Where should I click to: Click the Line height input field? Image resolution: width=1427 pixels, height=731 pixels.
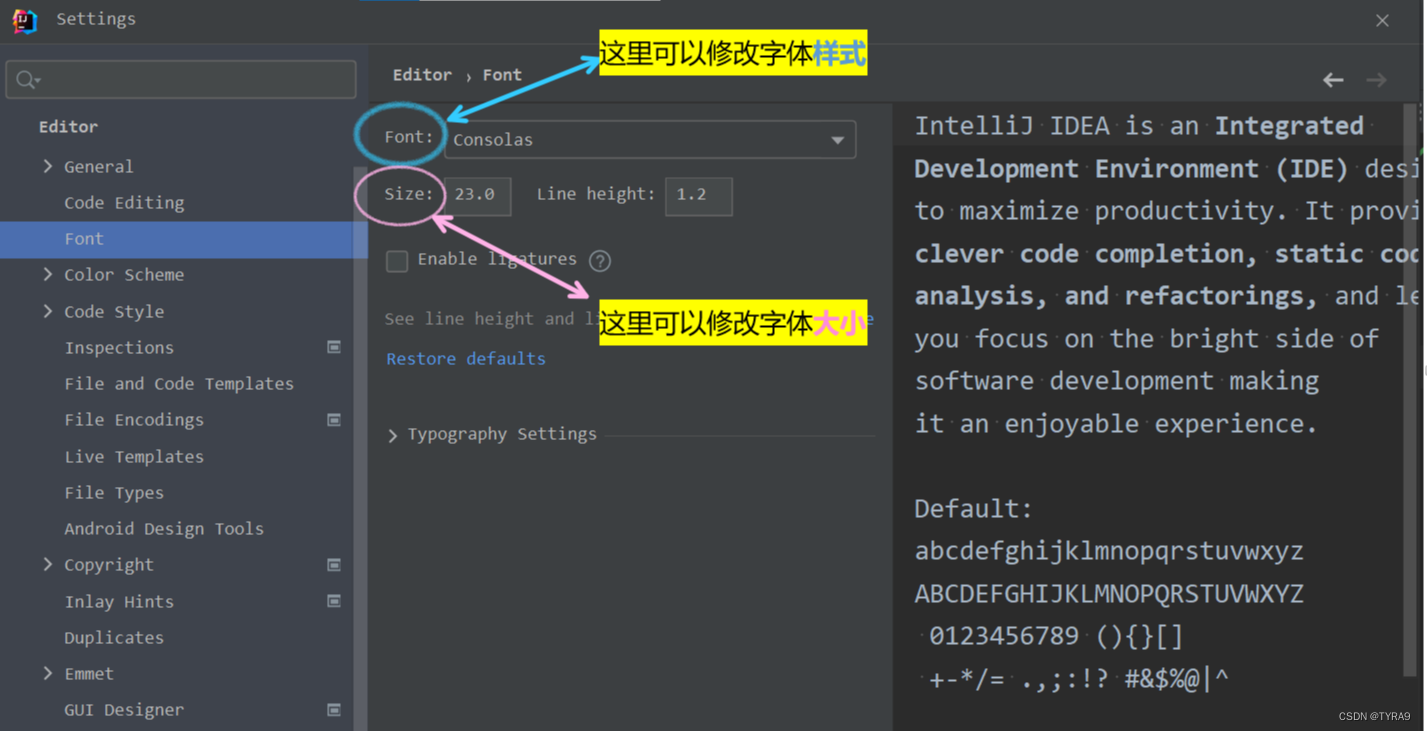tap(699, 196)
